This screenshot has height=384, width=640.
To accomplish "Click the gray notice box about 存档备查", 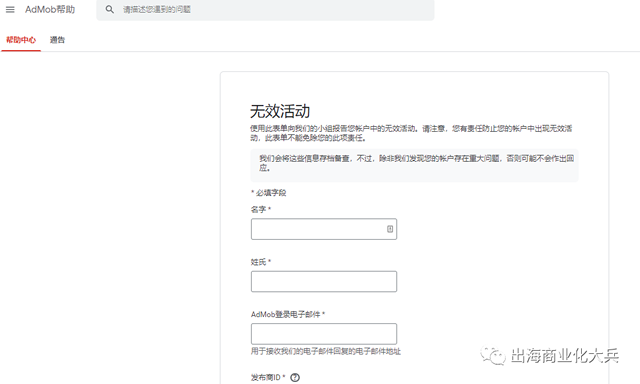I will coord(414,165).
